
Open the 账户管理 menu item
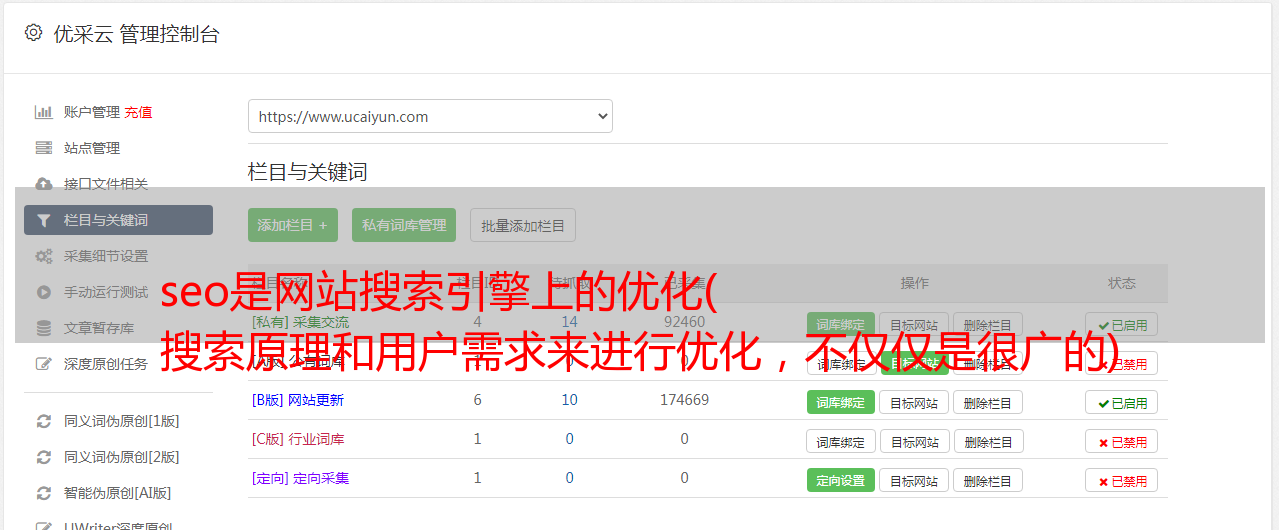pos(92,112)
